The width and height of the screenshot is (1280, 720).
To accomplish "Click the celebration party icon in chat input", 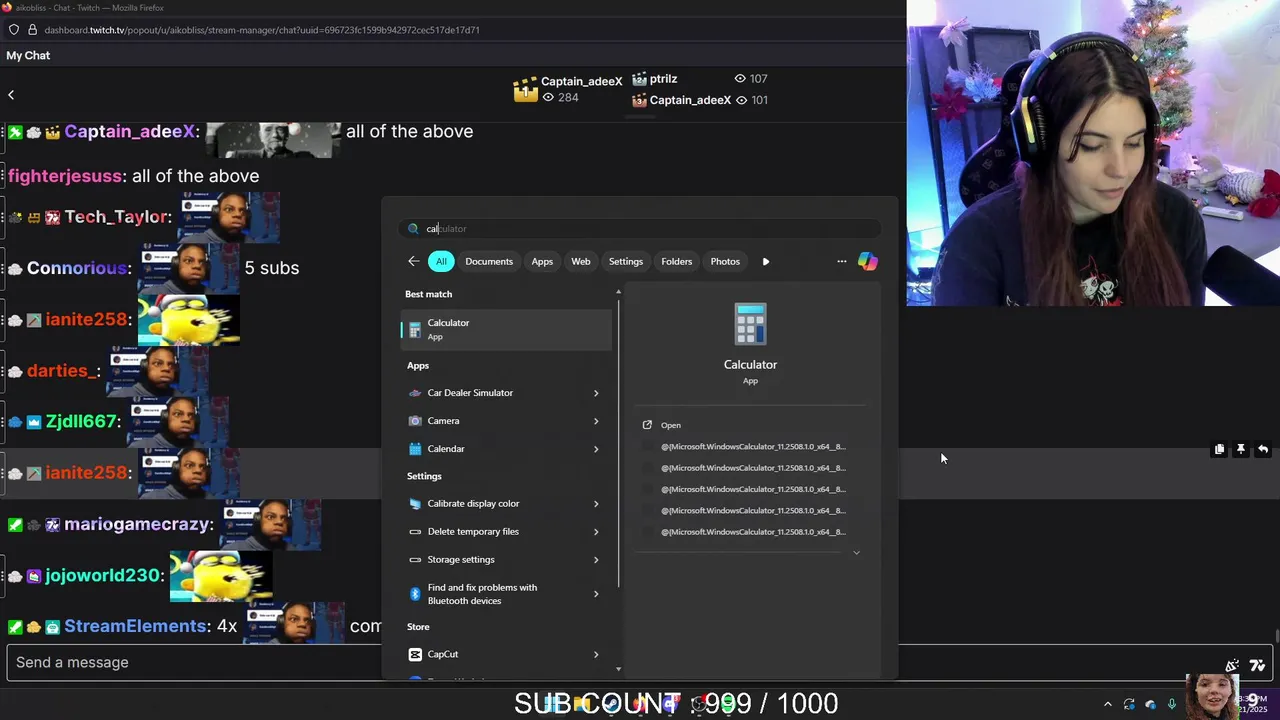I will 1232,665.
